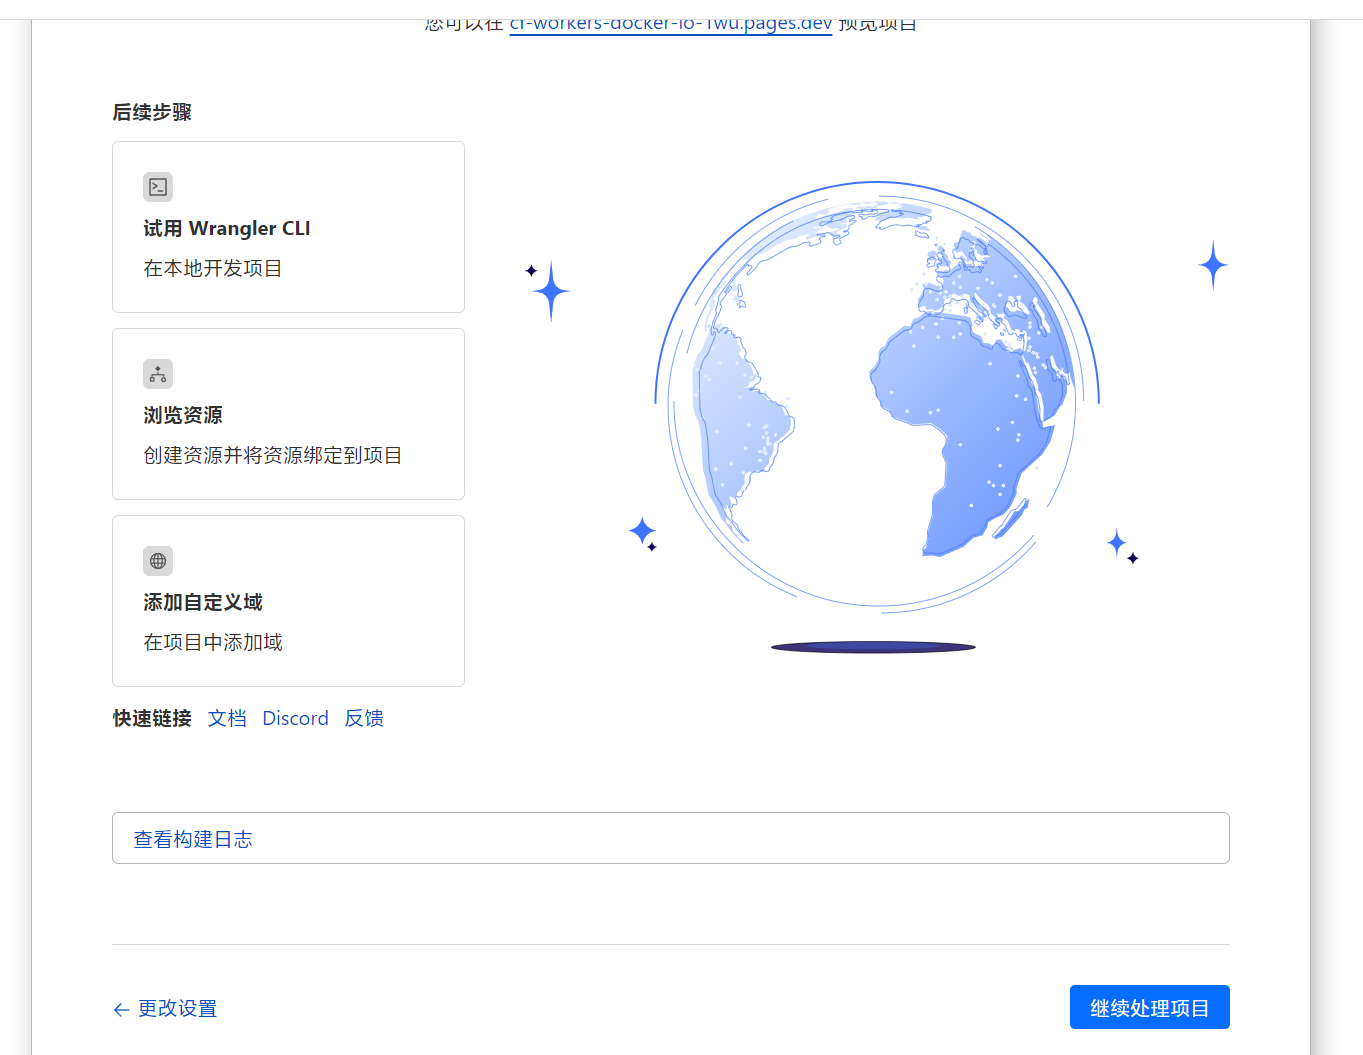1363x1055 pixels.
Task: Click the Earth globe illustration
Action: tap(876, 396)
